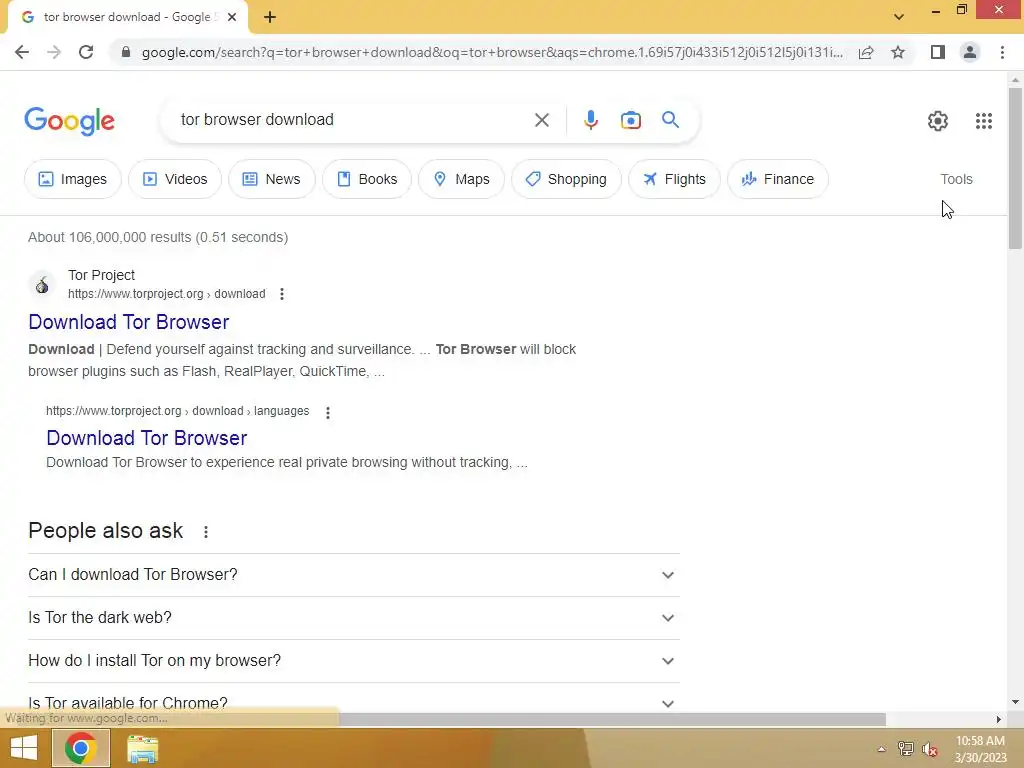Go to Google home via logo
The width and height of the screenshot is (1024, 768).
tap(69, 121)
